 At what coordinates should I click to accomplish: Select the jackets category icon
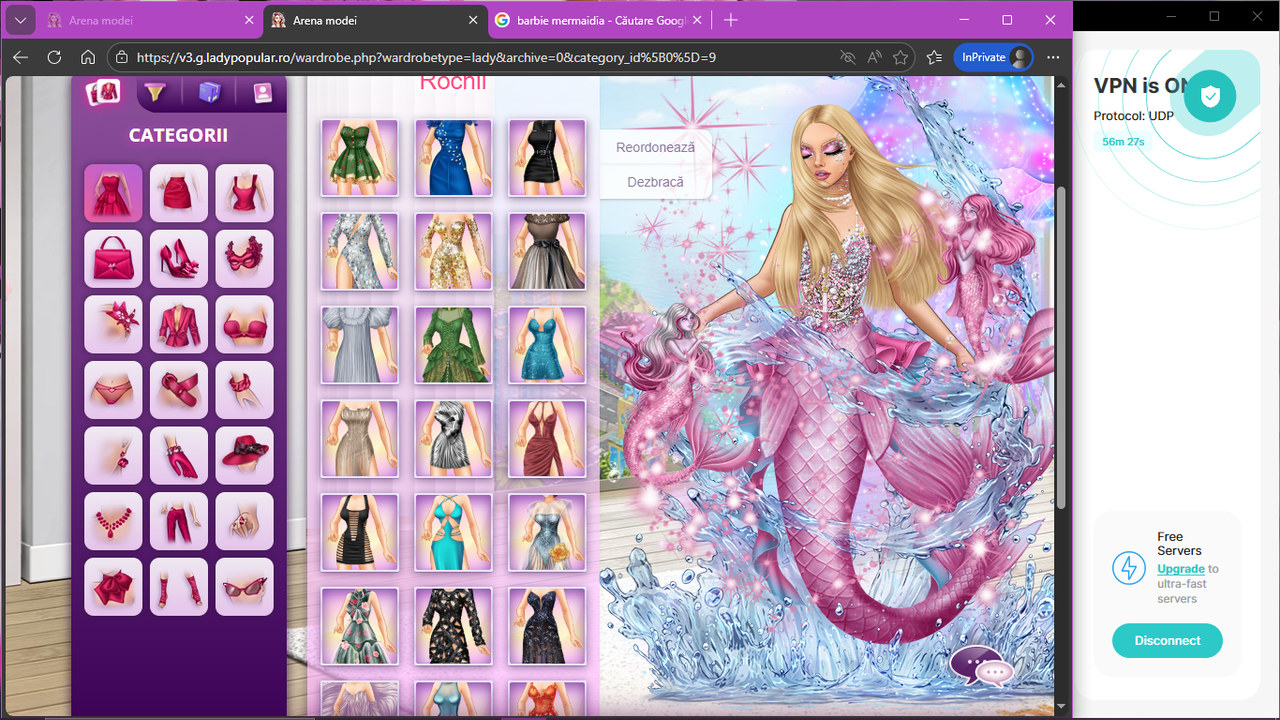pos(179,324)
